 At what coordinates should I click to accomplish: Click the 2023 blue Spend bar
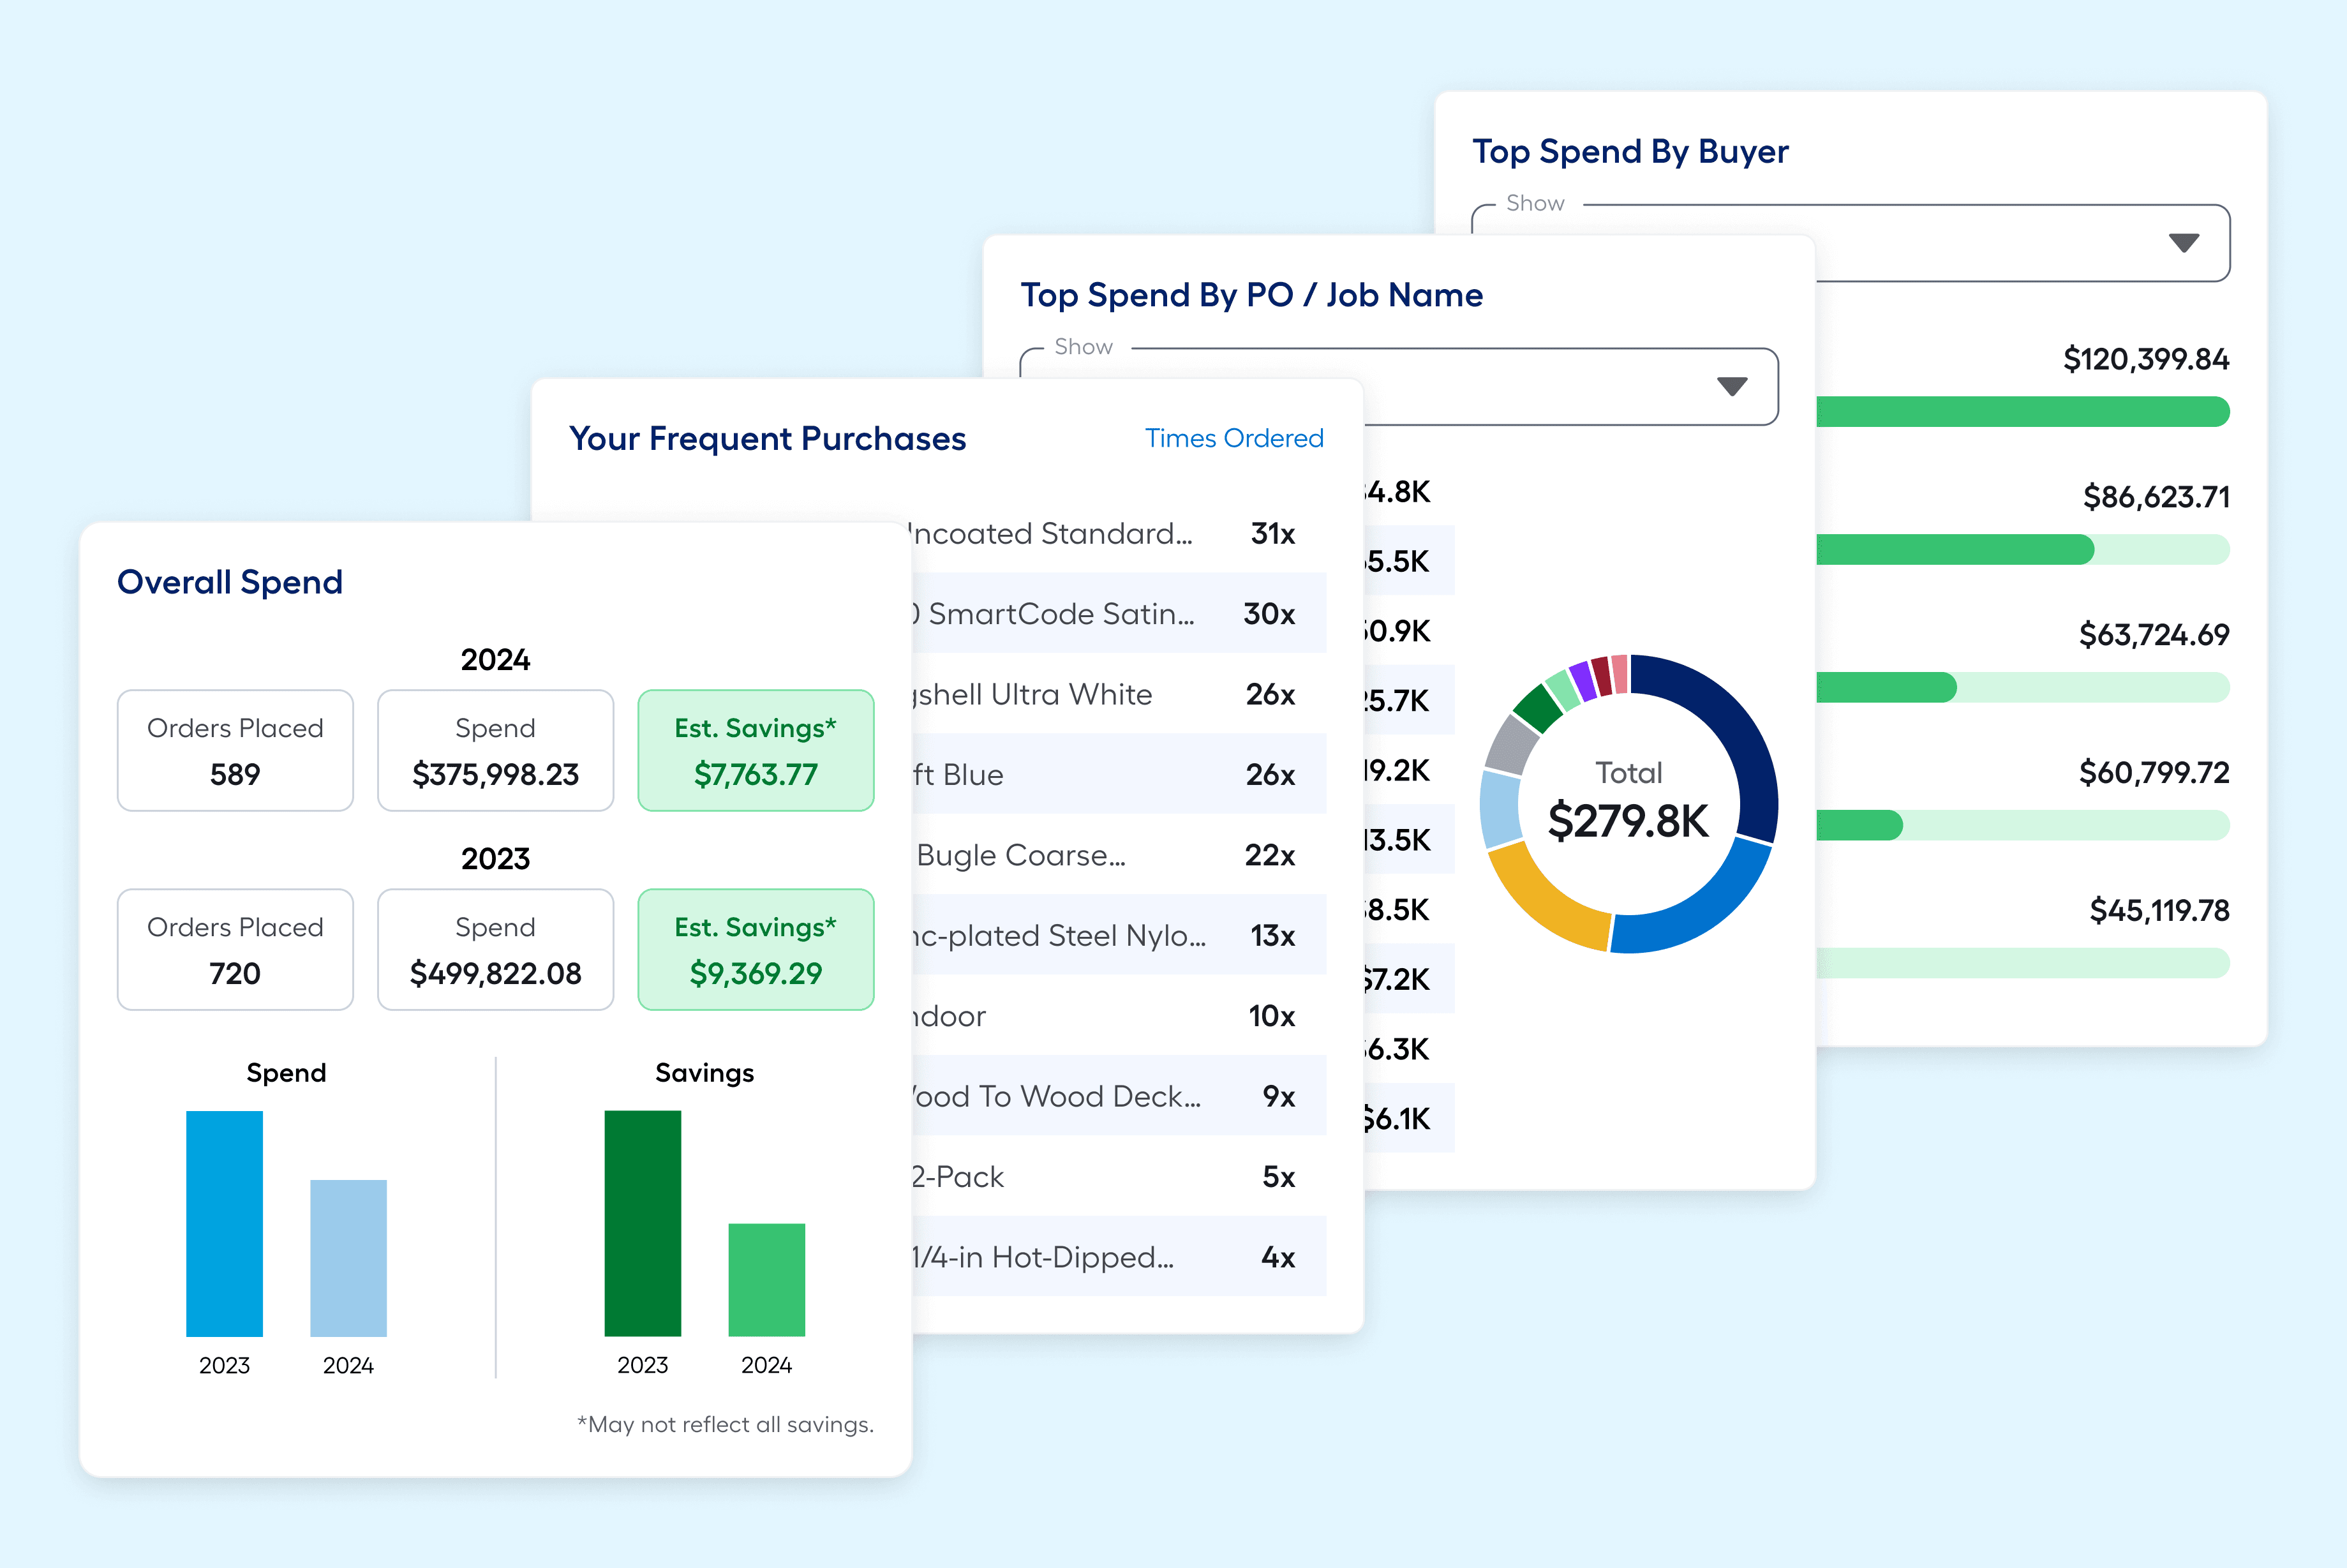(224, 1223)
